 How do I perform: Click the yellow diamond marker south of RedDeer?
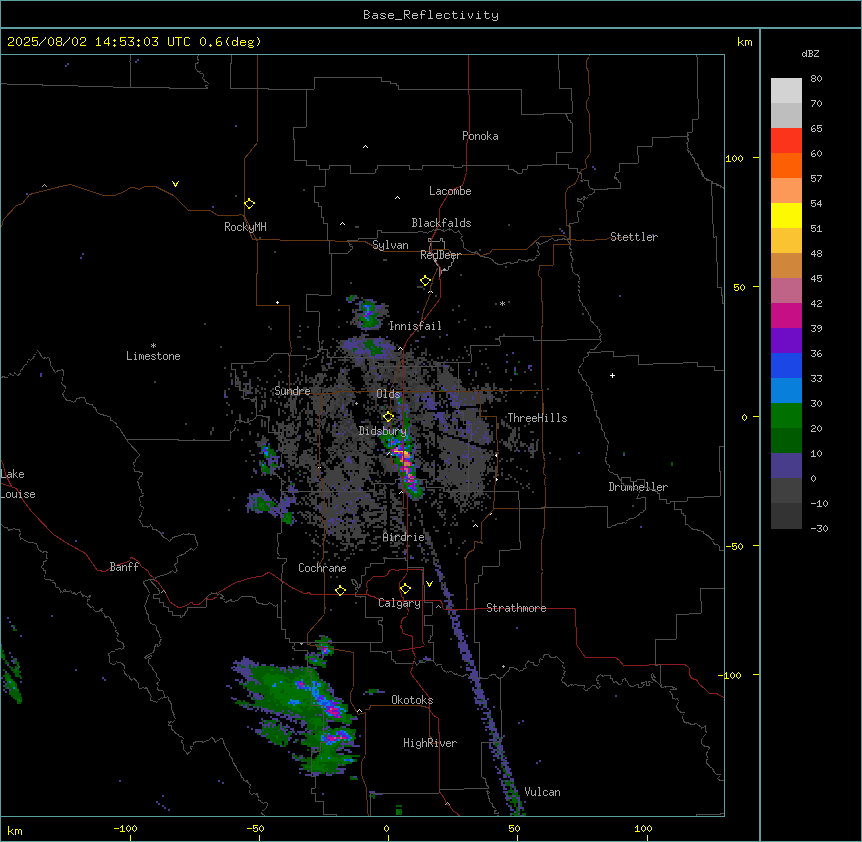click(x=426, y=281)
